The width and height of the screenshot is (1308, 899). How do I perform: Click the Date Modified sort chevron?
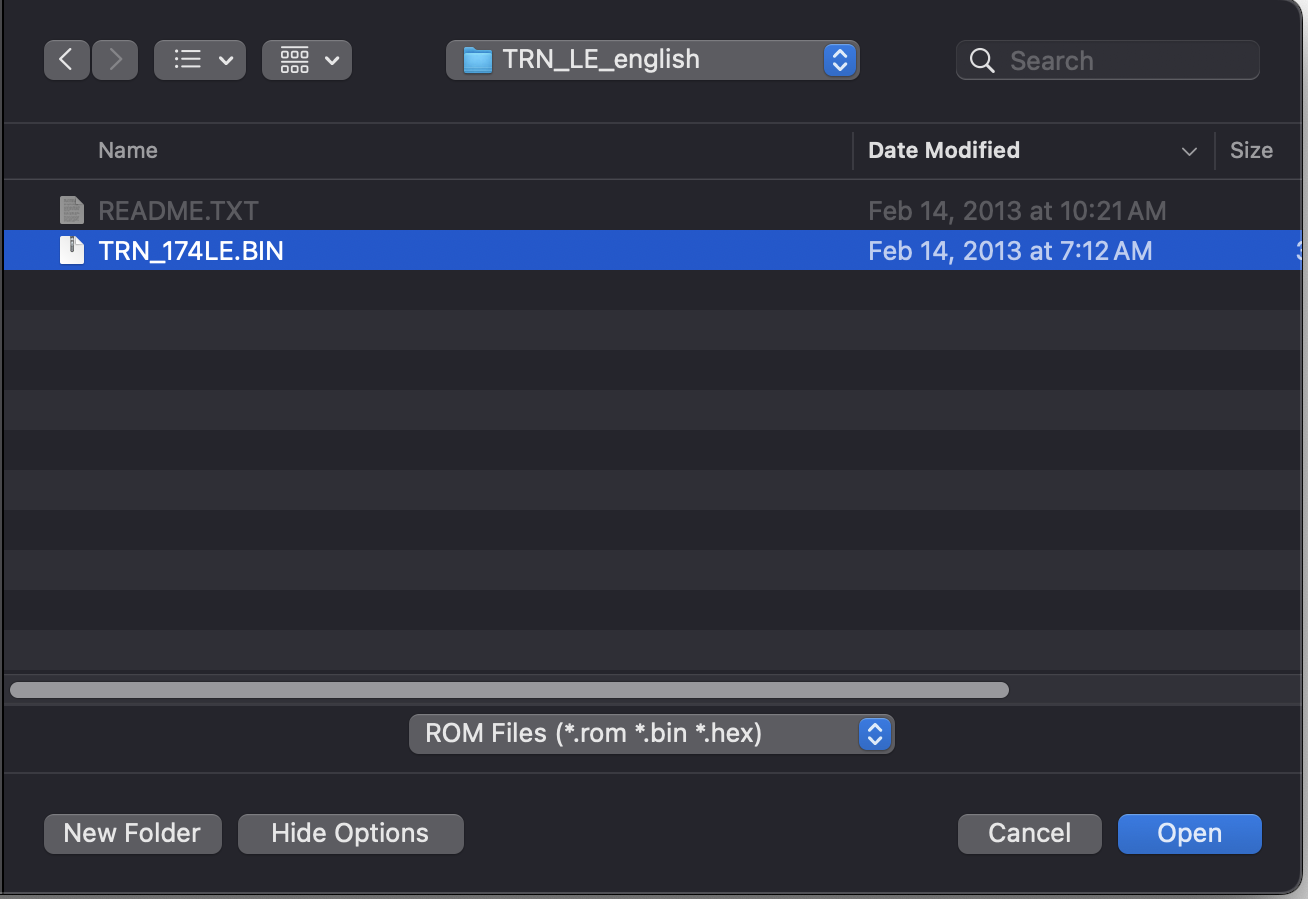(x=1189, y=151)
